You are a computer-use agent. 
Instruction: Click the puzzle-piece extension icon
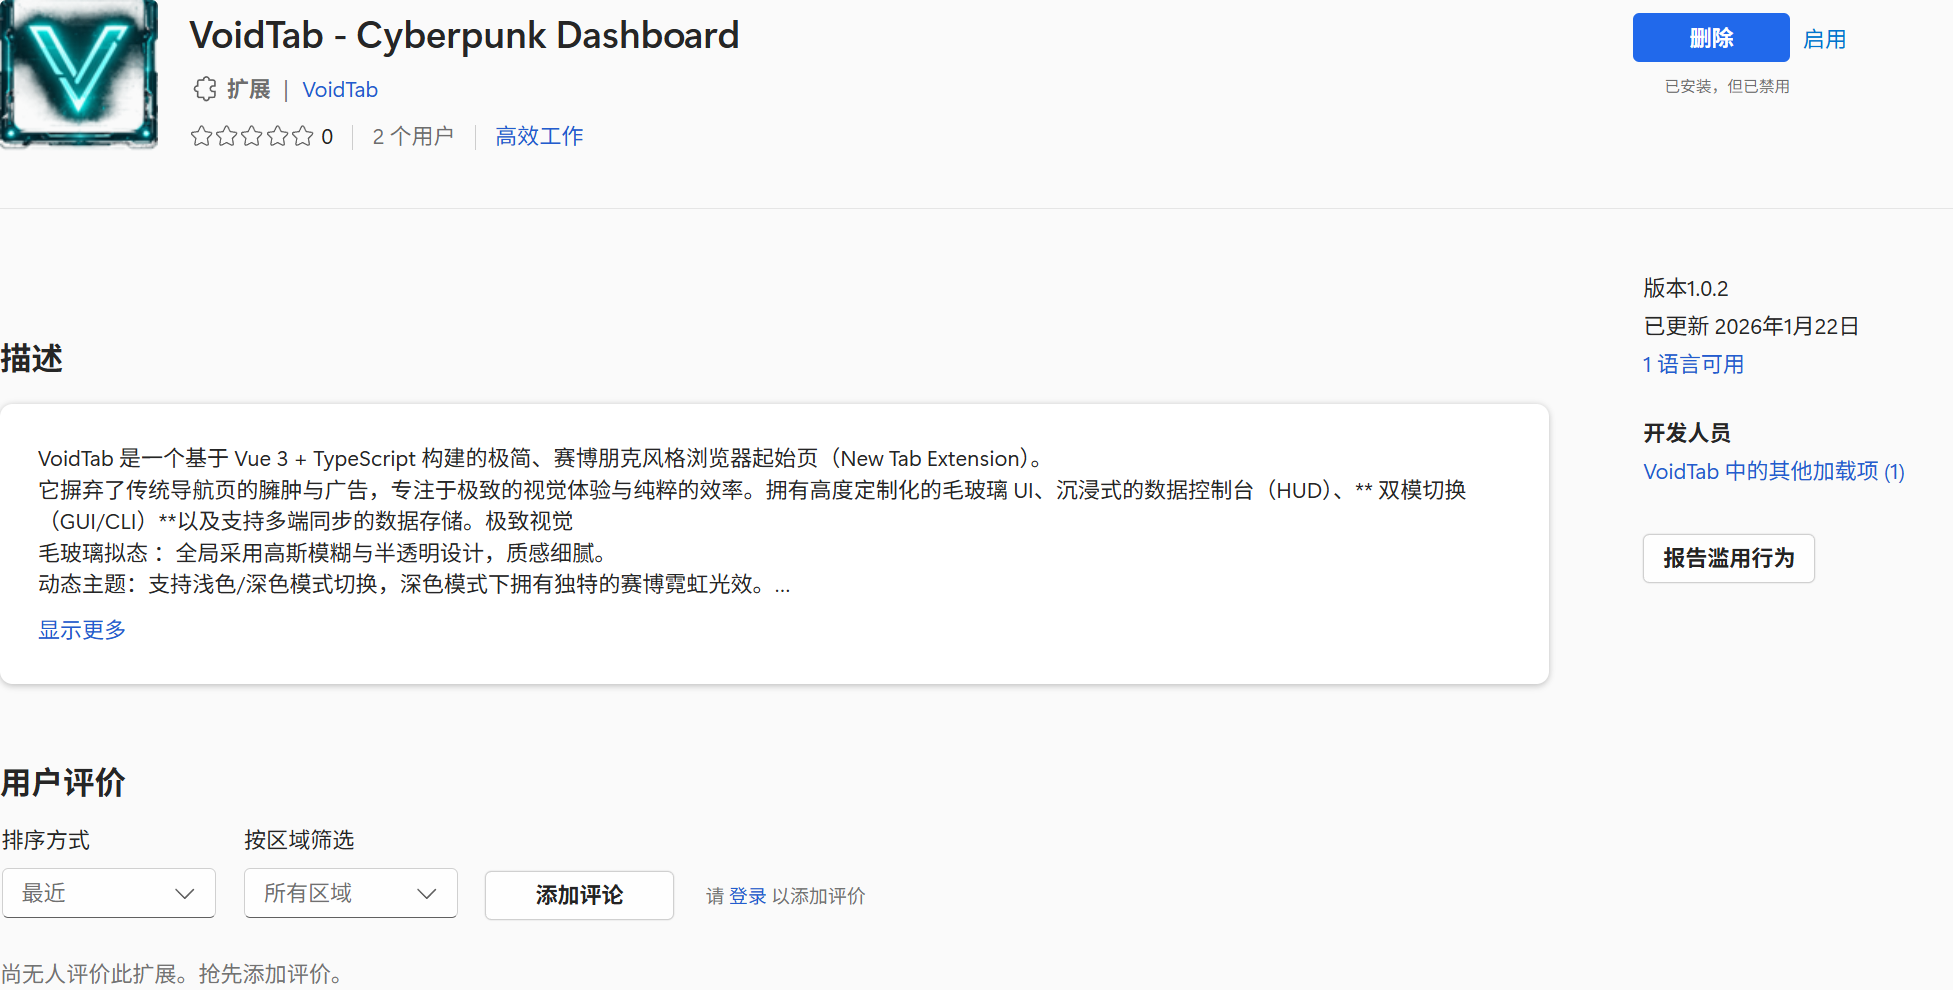coord(205,89)
